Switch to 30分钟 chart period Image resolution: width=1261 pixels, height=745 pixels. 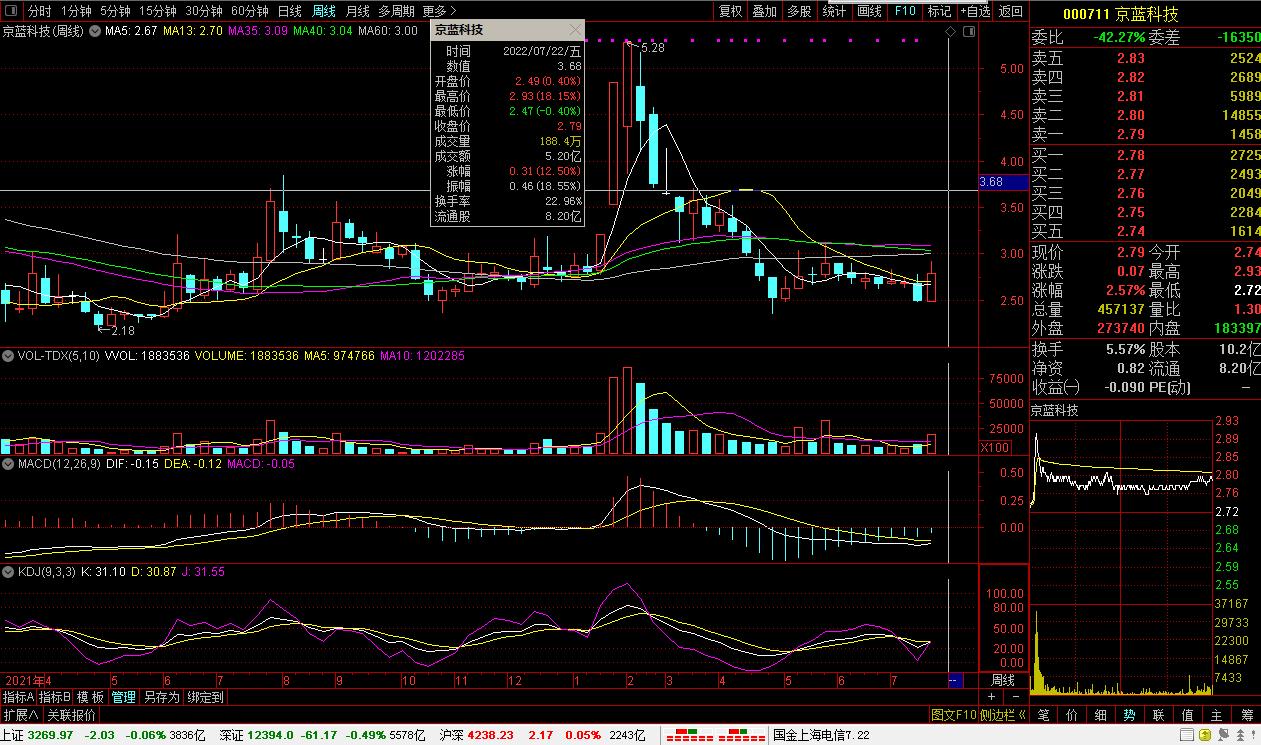click(204, 11)
